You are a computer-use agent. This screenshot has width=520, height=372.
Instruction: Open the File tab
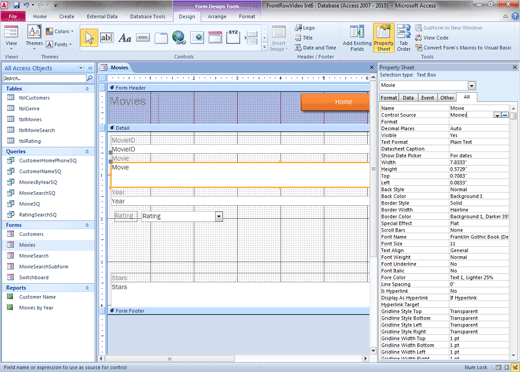coord(13,16)
